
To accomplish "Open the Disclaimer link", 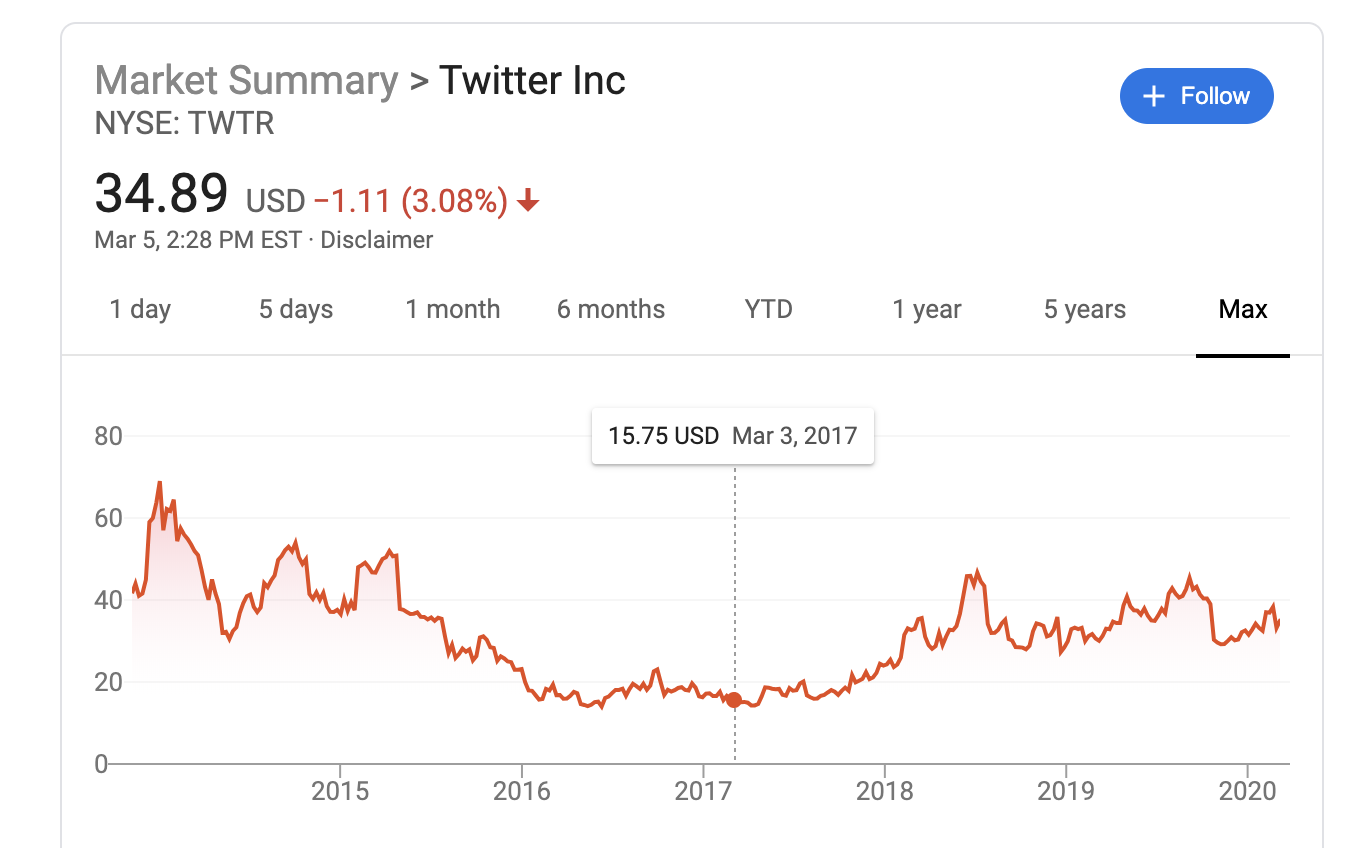I will tap(377, 240).
